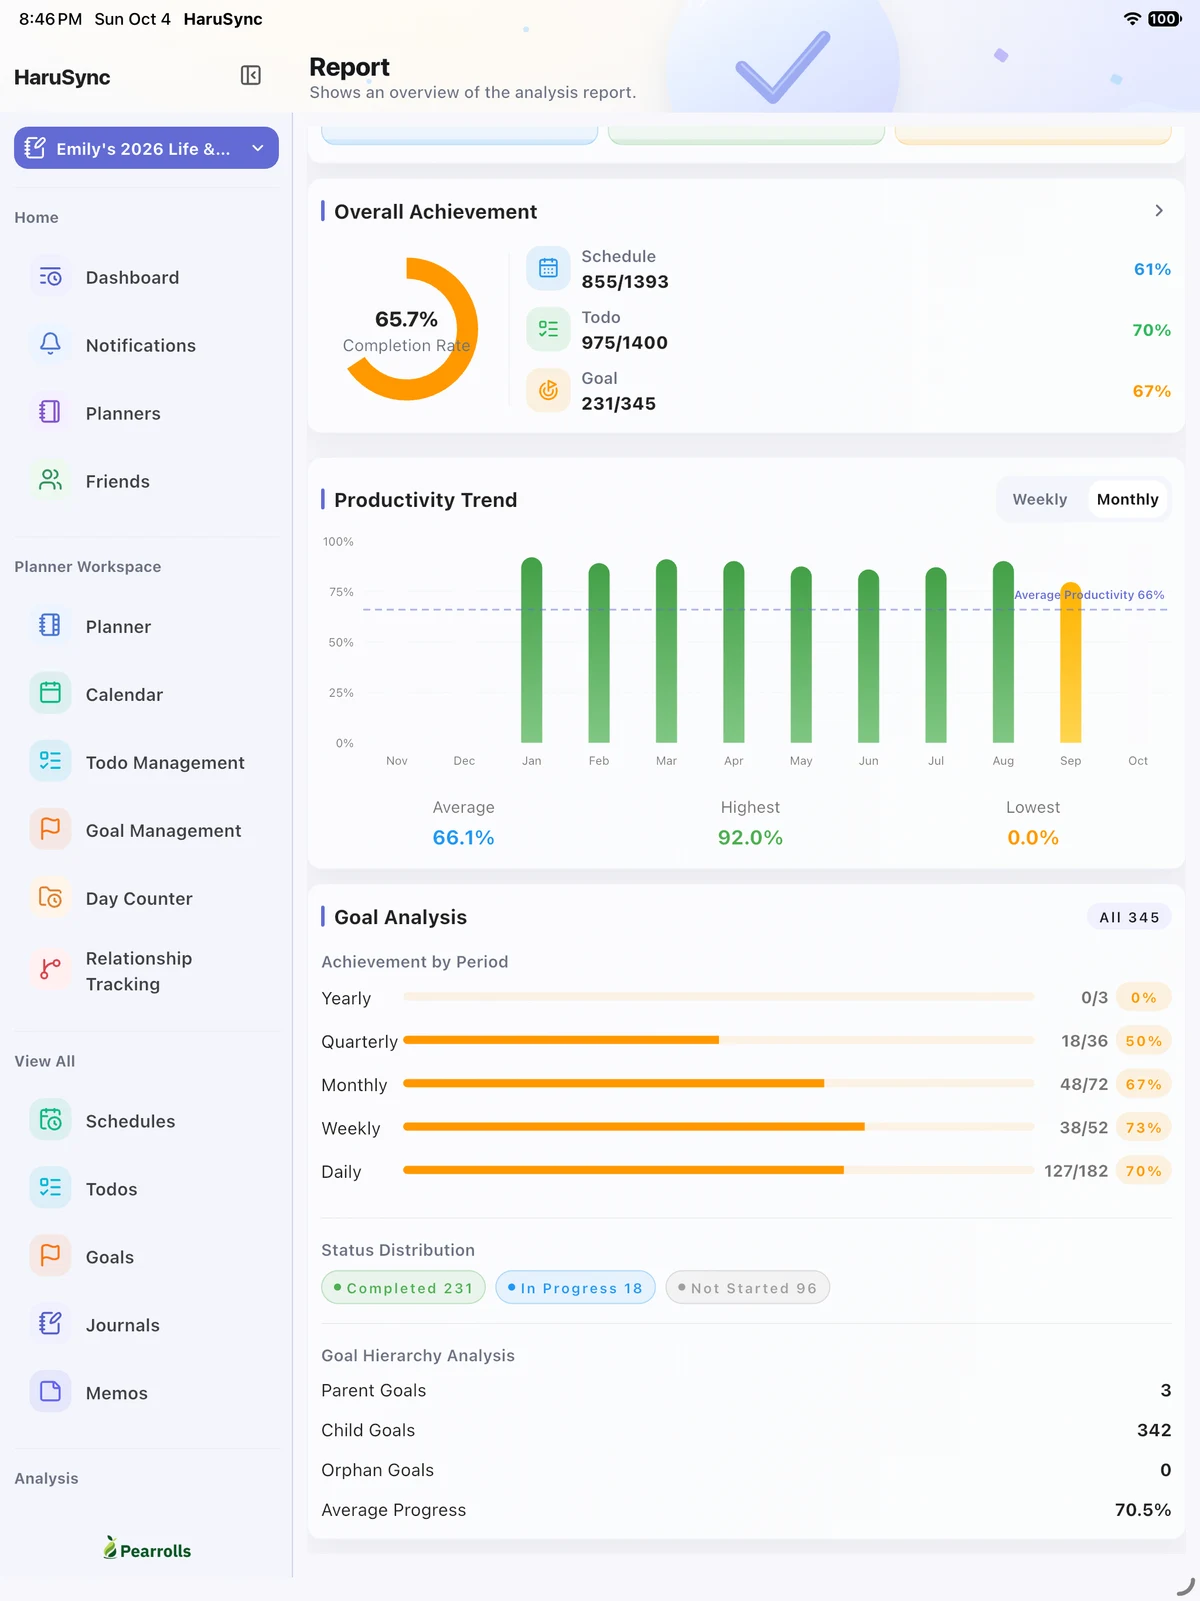Click the Todo checklist icon in Overall Achievement
The height and width of the screenshot is (1601, 1200).
point(548,329)
